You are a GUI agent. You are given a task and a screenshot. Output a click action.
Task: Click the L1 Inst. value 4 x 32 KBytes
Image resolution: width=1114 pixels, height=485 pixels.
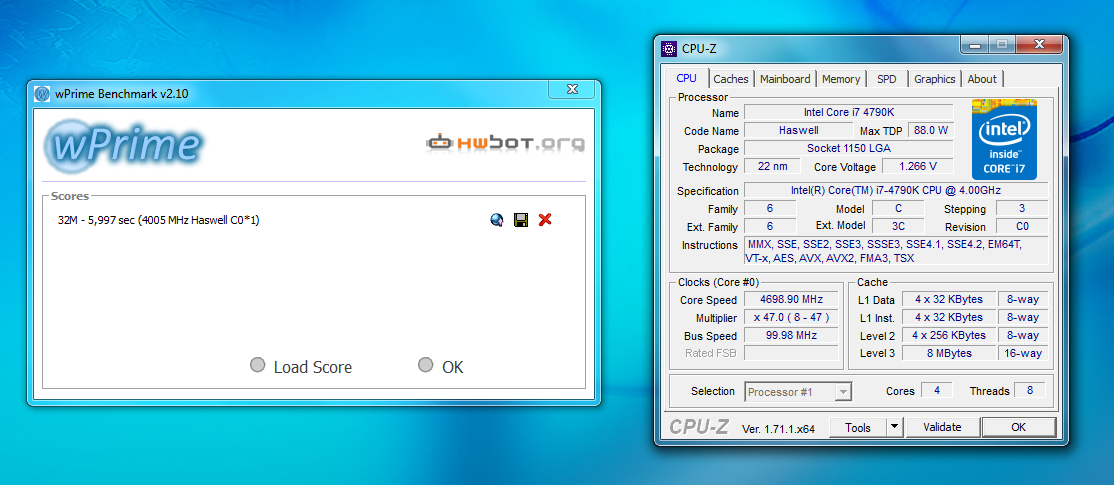coord(948,317)
